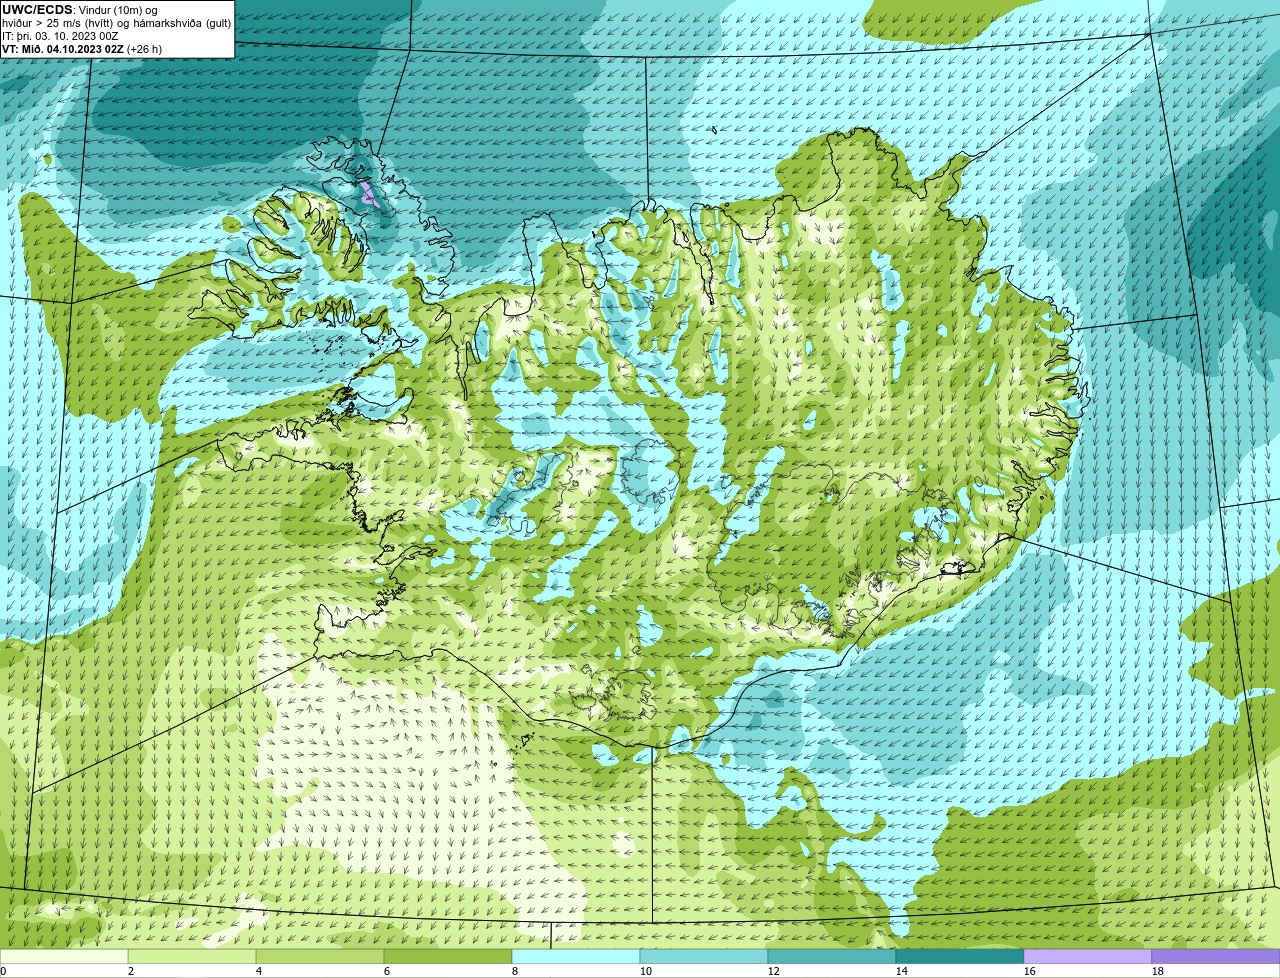The width and height of the screenshot is (1280, 978).
Task: Click the "IT: þri. 03. 10. 2023 00Z" line
Action: (x=60, y=36)
